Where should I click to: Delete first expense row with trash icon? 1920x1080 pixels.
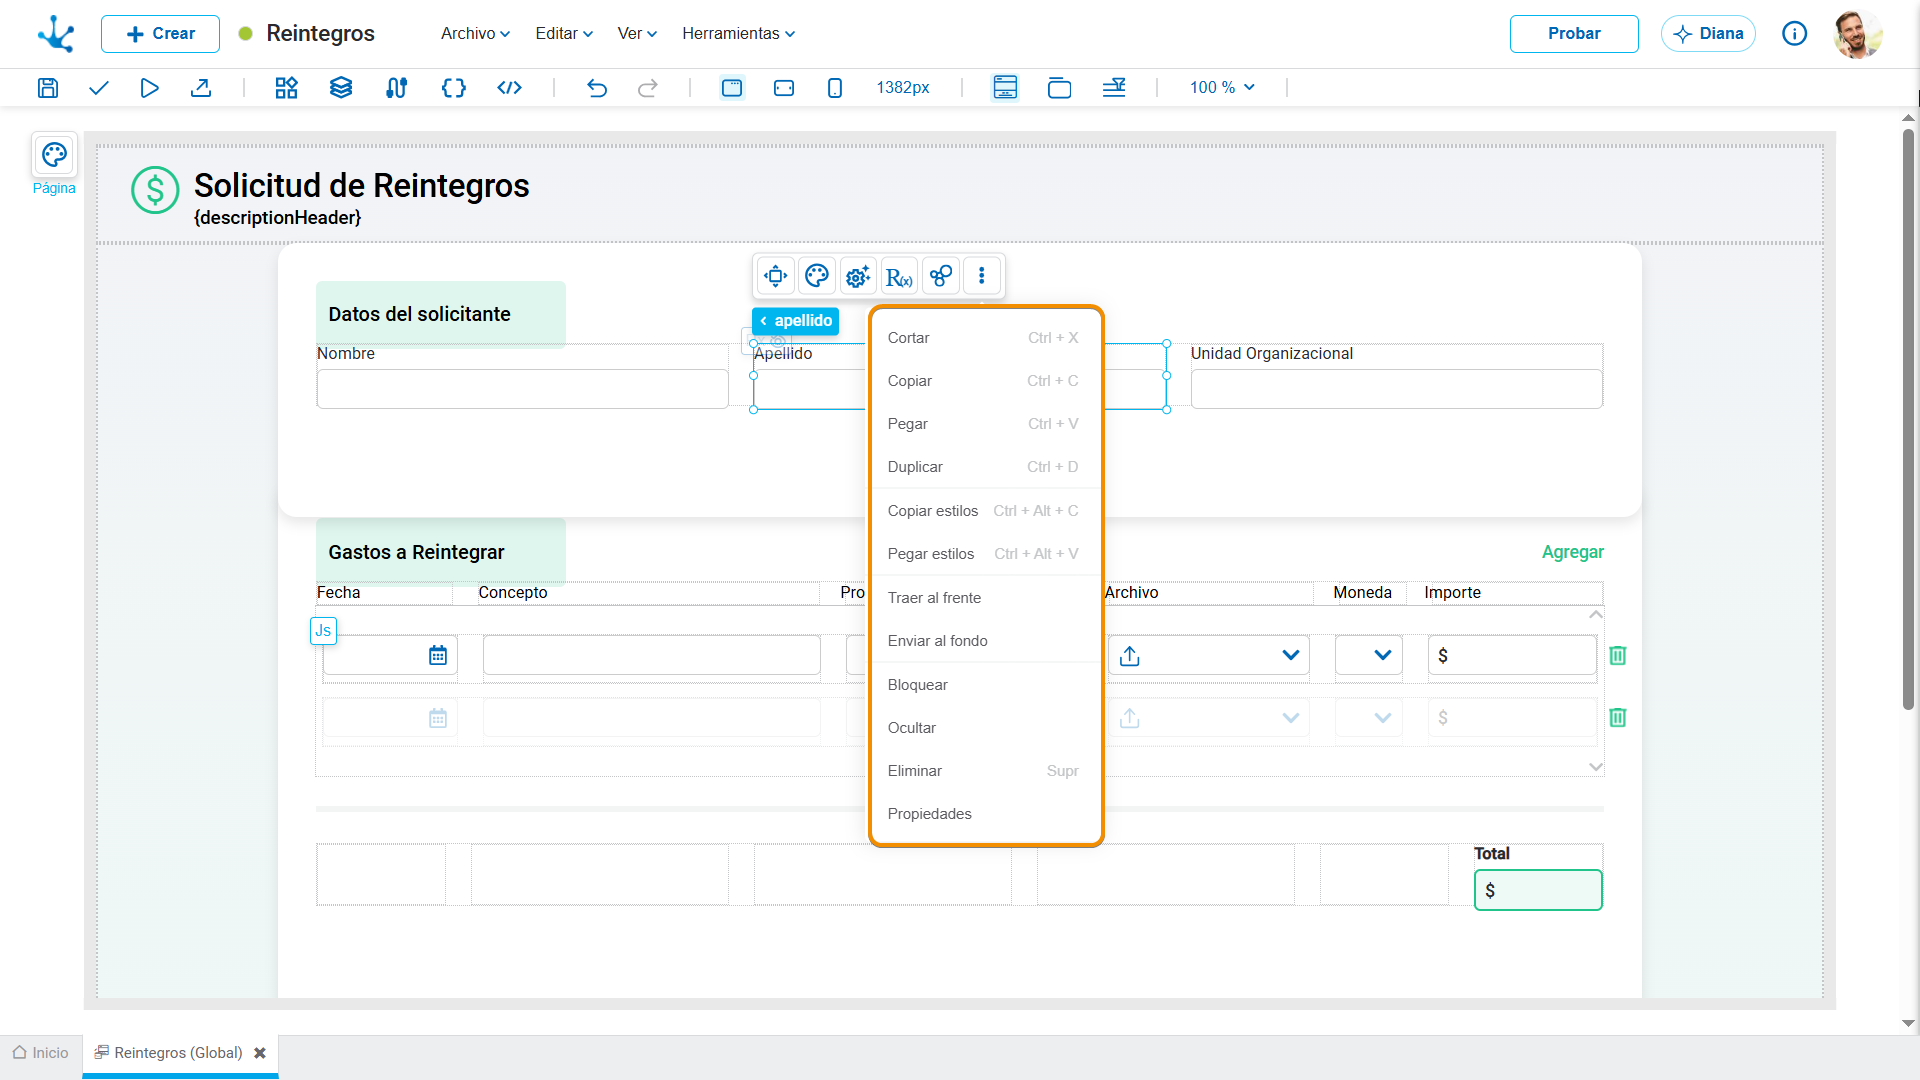pos(1618,655)
